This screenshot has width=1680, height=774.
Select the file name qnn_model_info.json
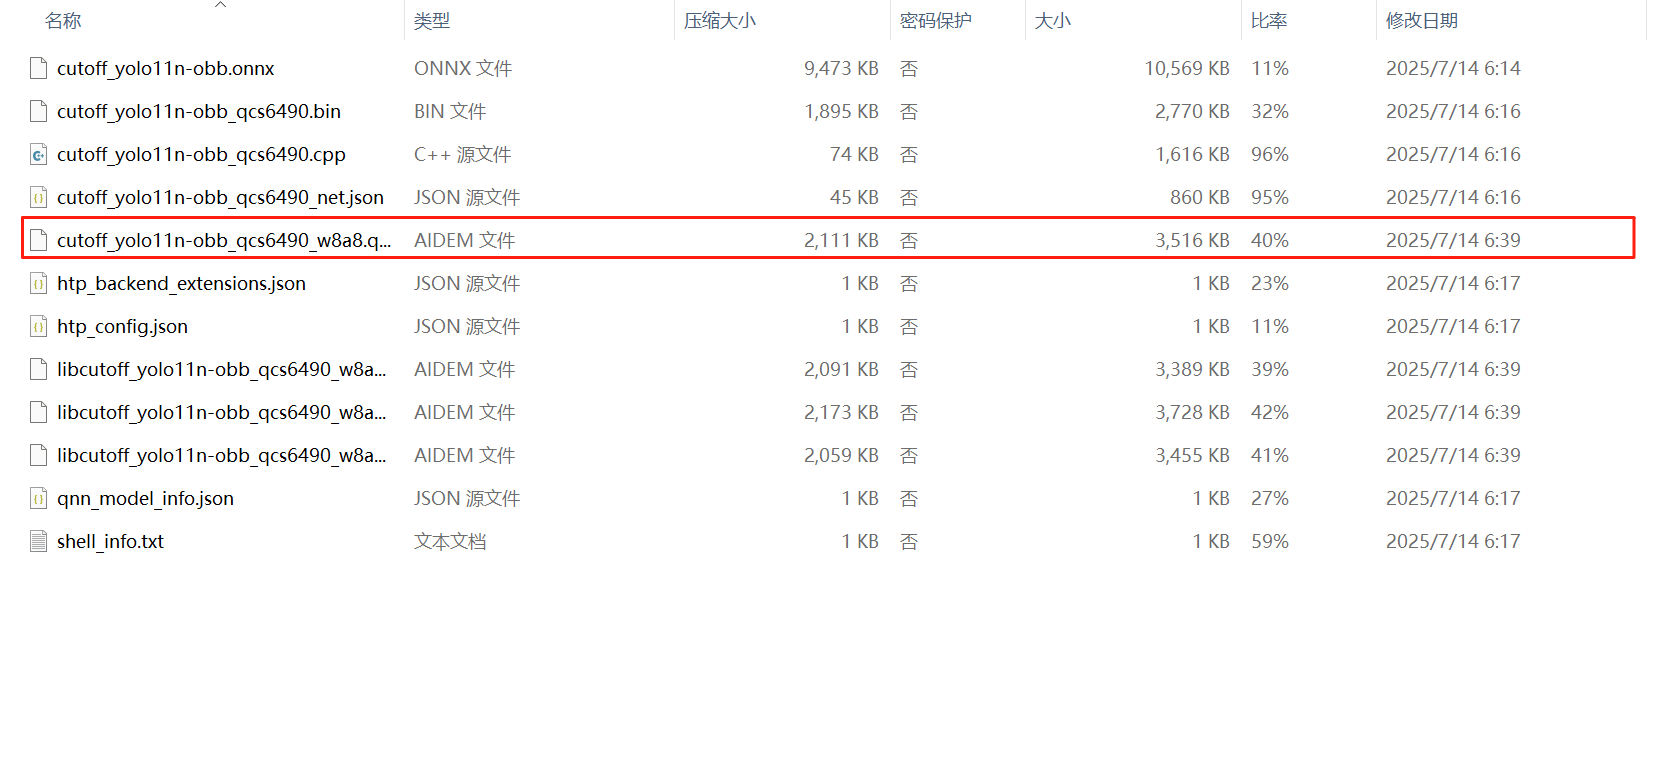click(x=145, y=498)
